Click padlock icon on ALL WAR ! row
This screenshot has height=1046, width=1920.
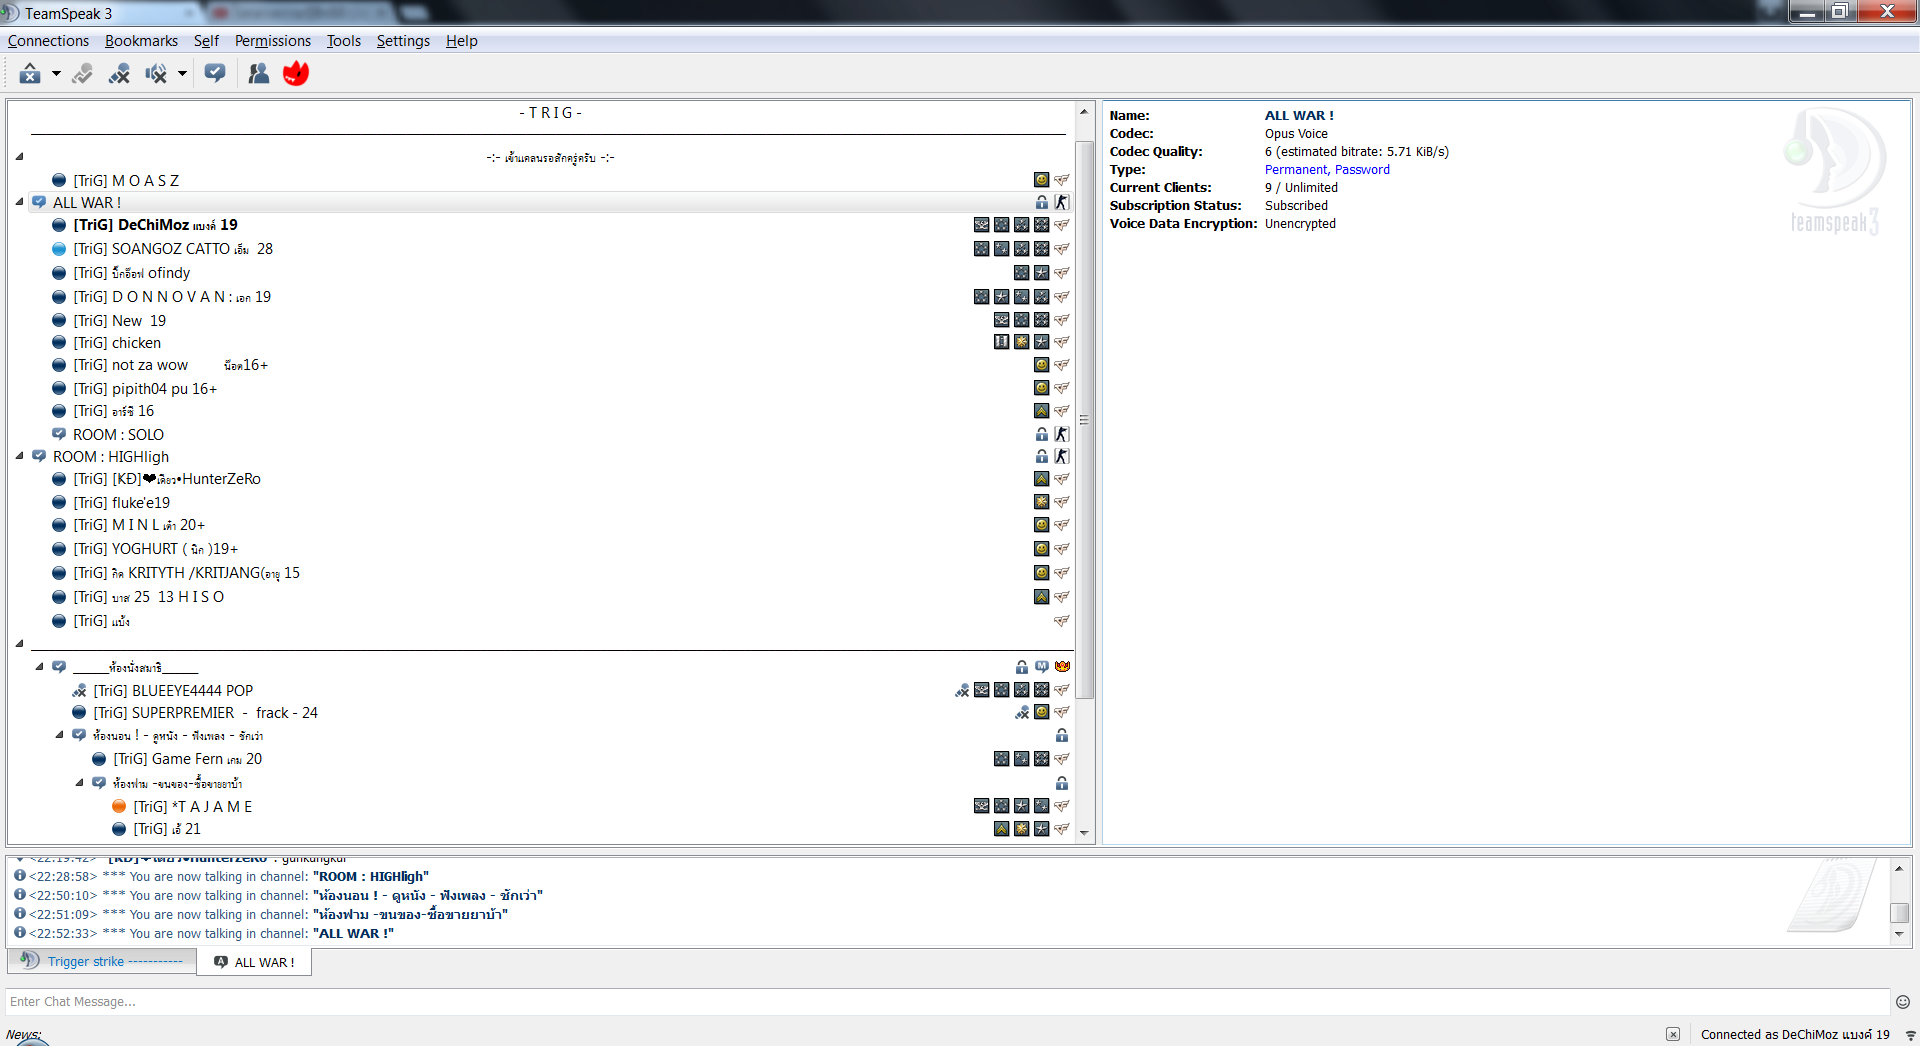[1042, 202]
